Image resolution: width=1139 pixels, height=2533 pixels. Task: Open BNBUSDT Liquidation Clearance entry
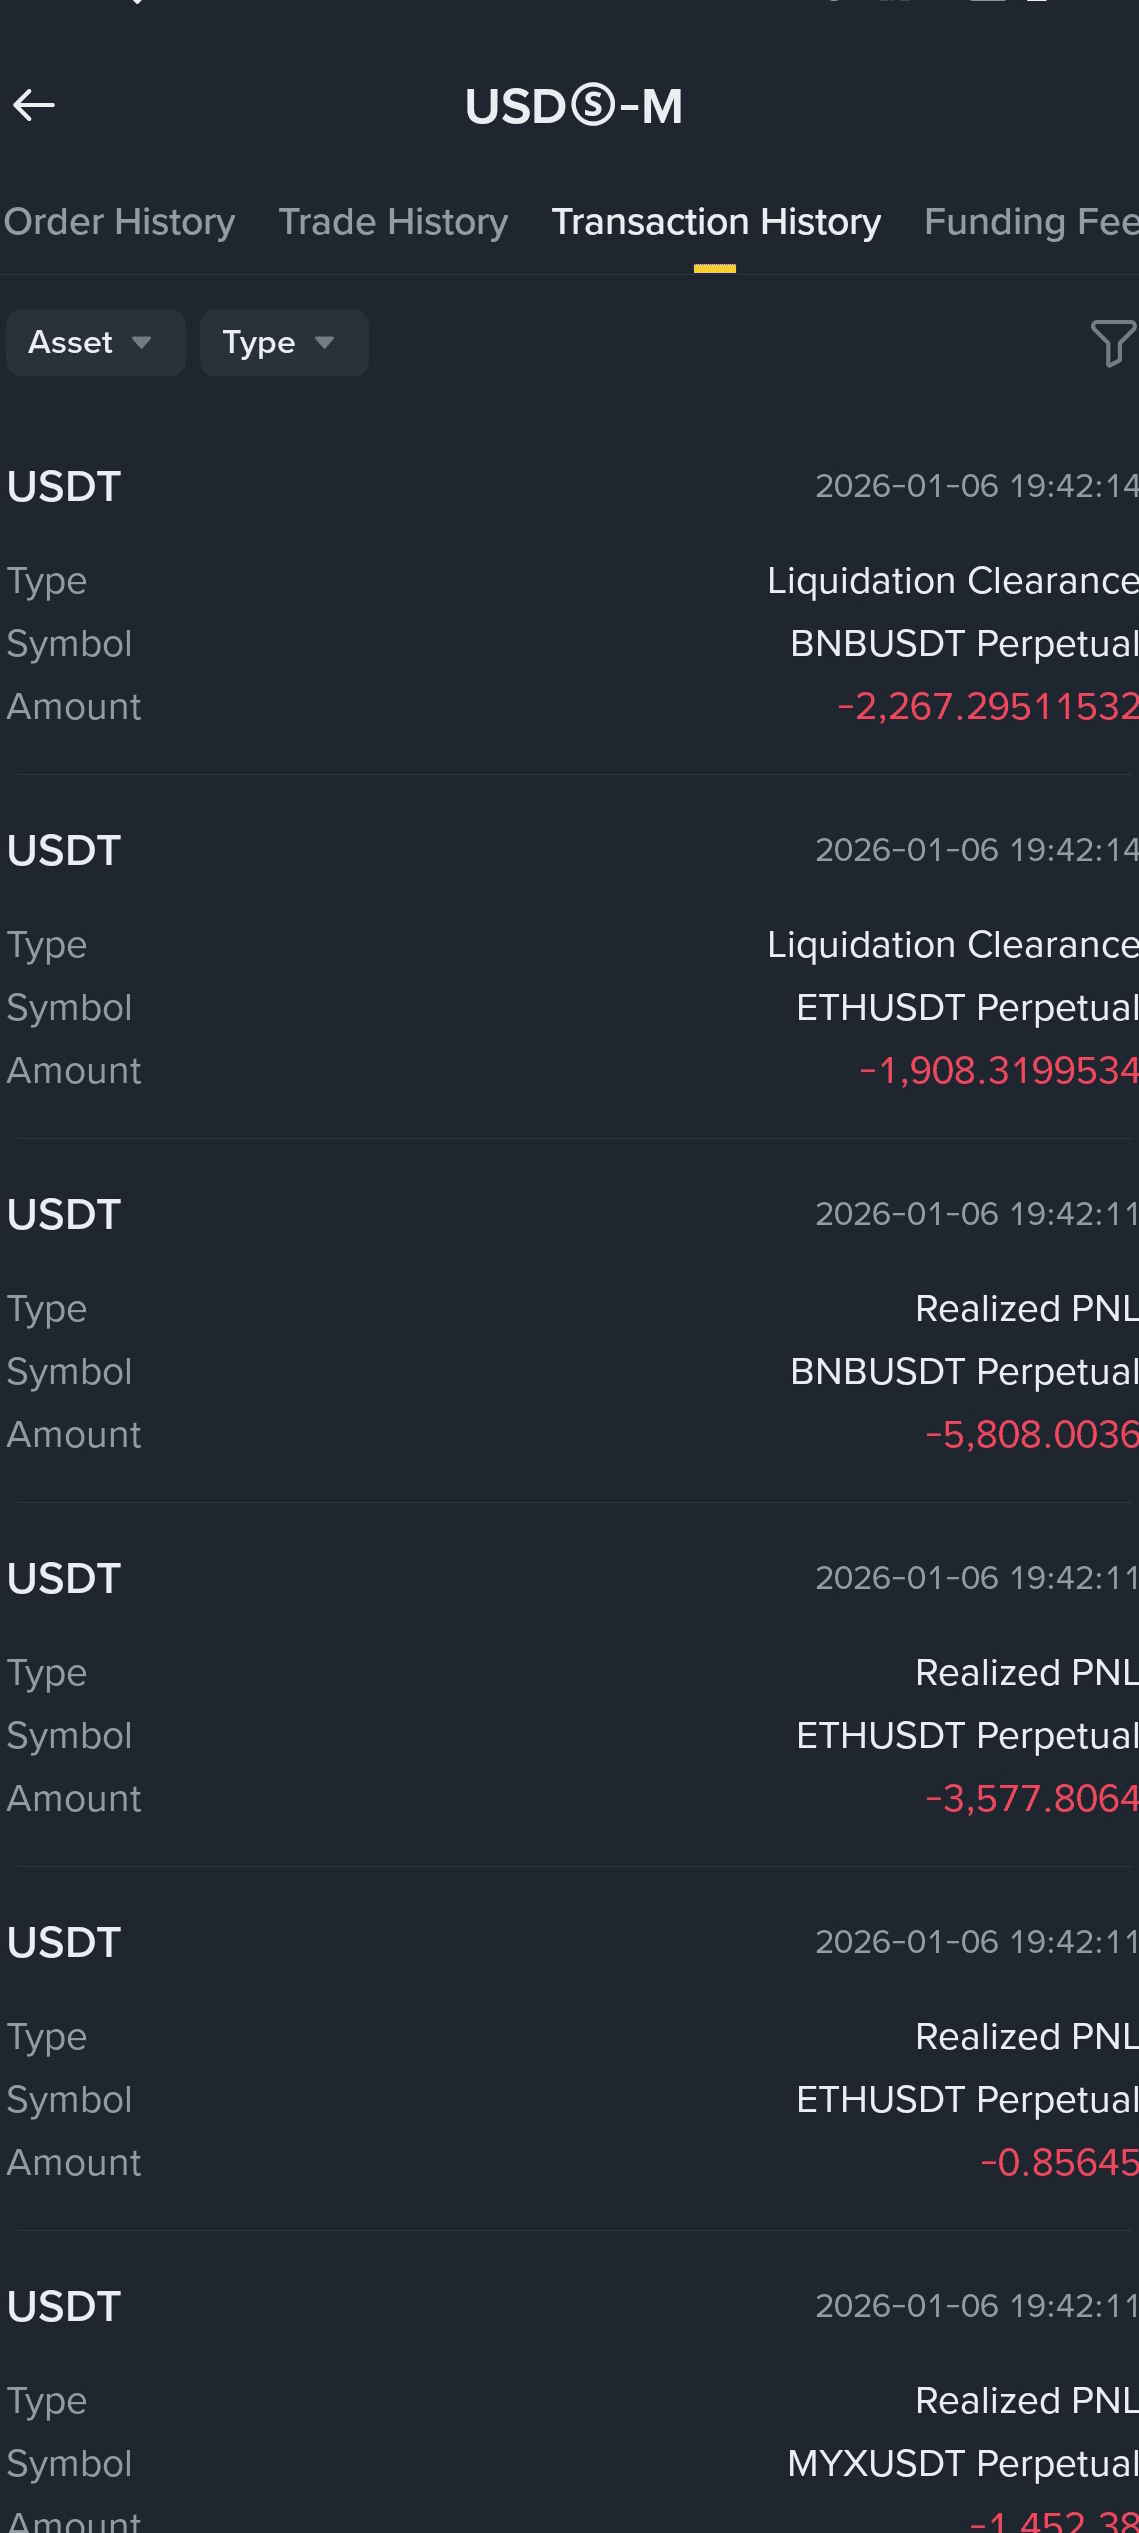click(570, 595)
